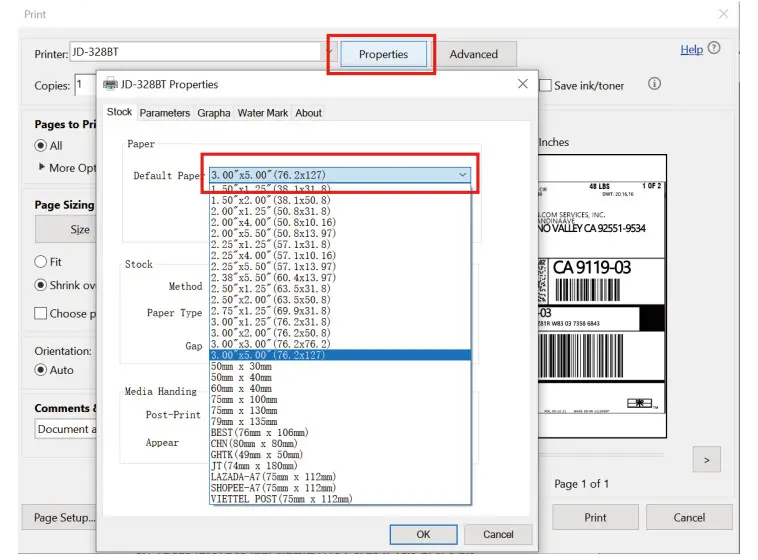Viewport: 758px width, 560px height.
Task: Enable the Save ink/toner checkbox
Action: pos(545,86)
